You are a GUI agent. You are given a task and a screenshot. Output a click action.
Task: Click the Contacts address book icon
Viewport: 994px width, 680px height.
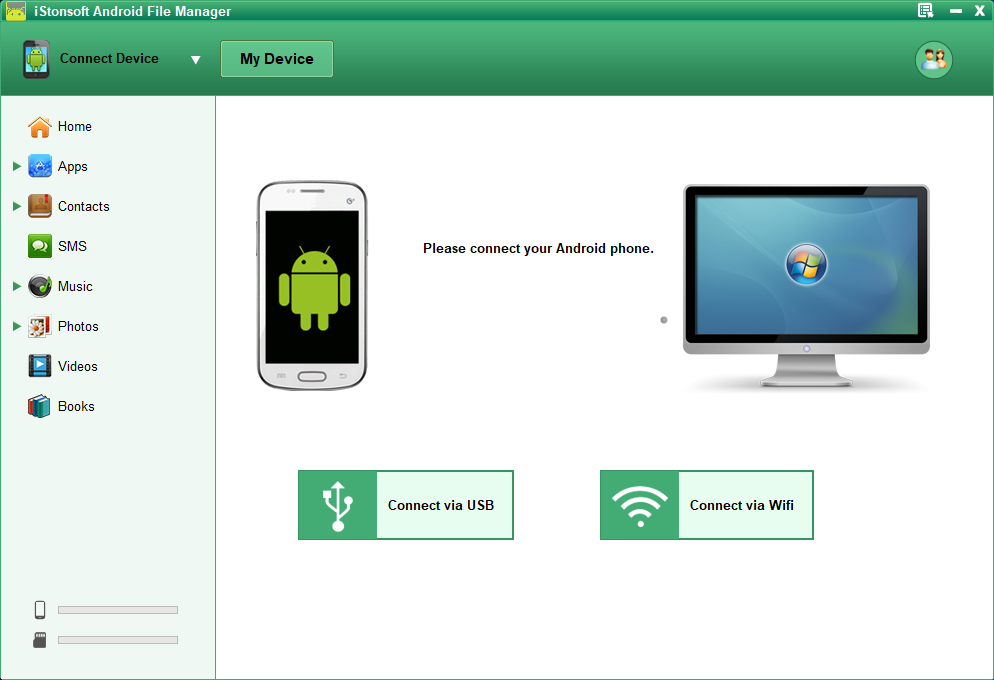coord(39,206)
